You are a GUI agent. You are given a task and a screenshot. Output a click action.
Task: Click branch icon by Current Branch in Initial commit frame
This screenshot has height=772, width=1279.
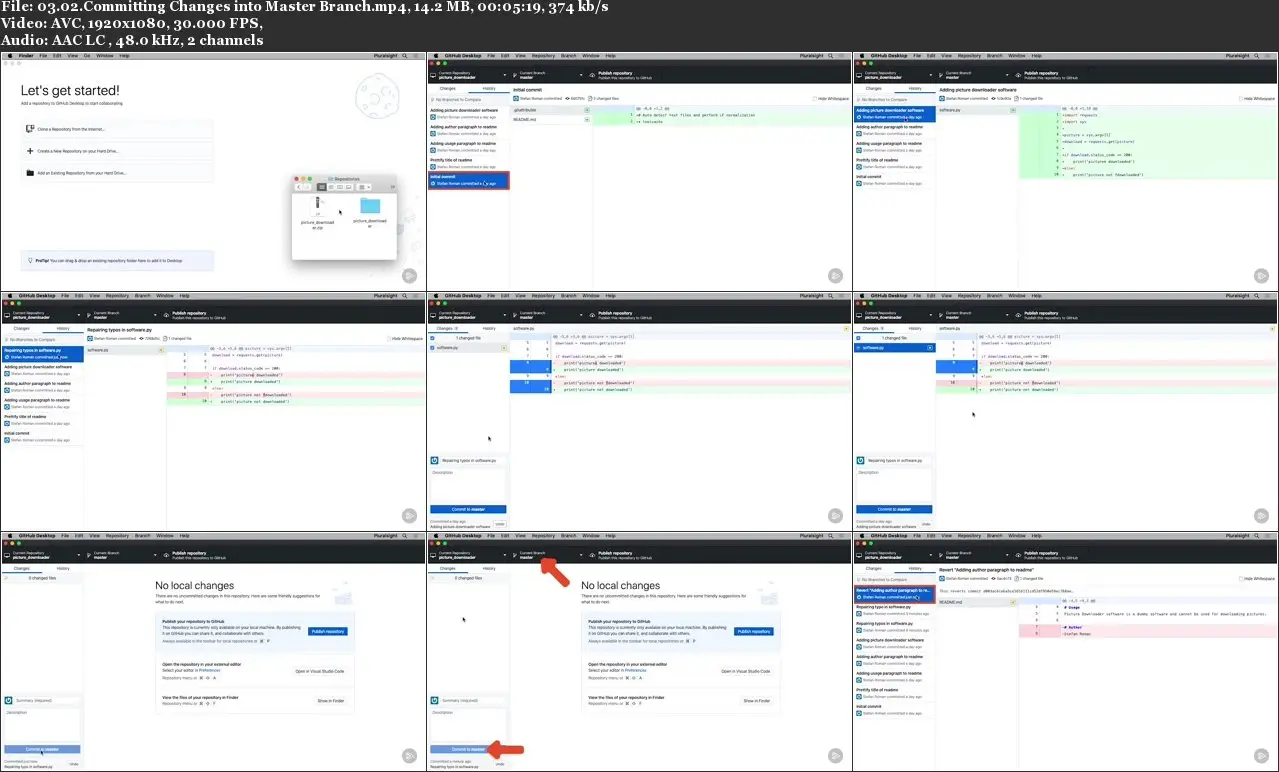[514, 74]
